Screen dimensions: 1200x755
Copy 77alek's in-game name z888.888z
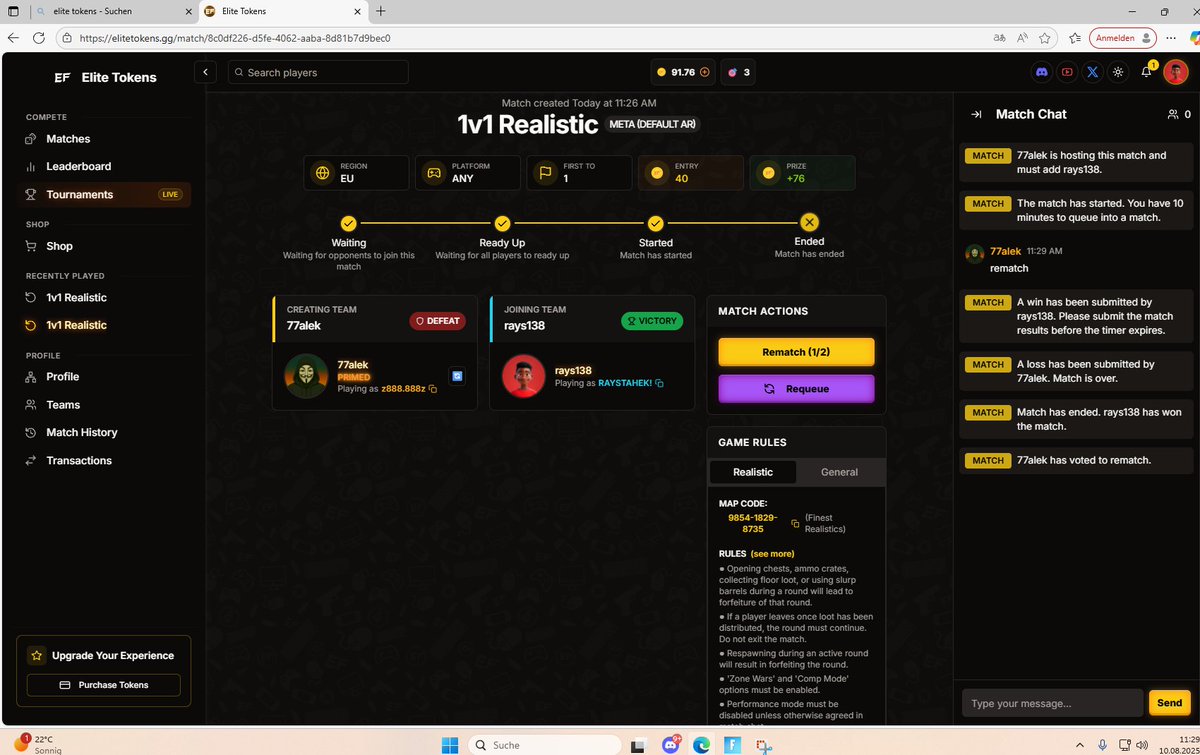[x=433, y=388]
